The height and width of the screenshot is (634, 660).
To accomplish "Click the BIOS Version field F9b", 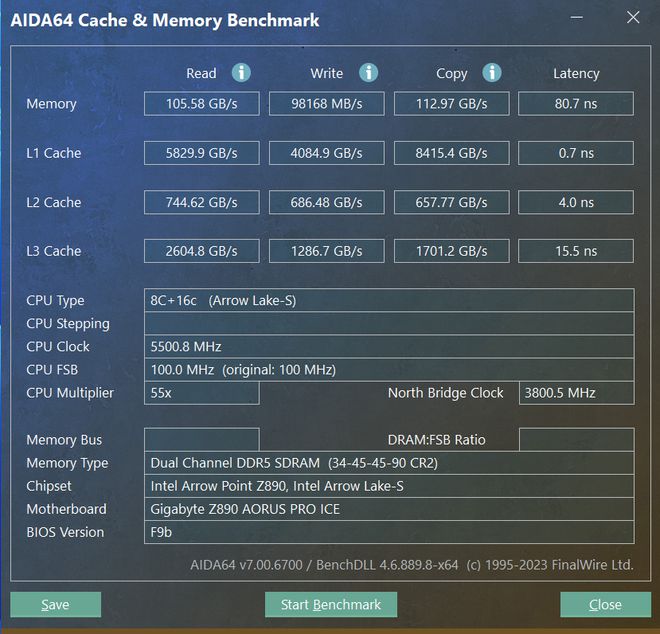I will coord(389,532).
